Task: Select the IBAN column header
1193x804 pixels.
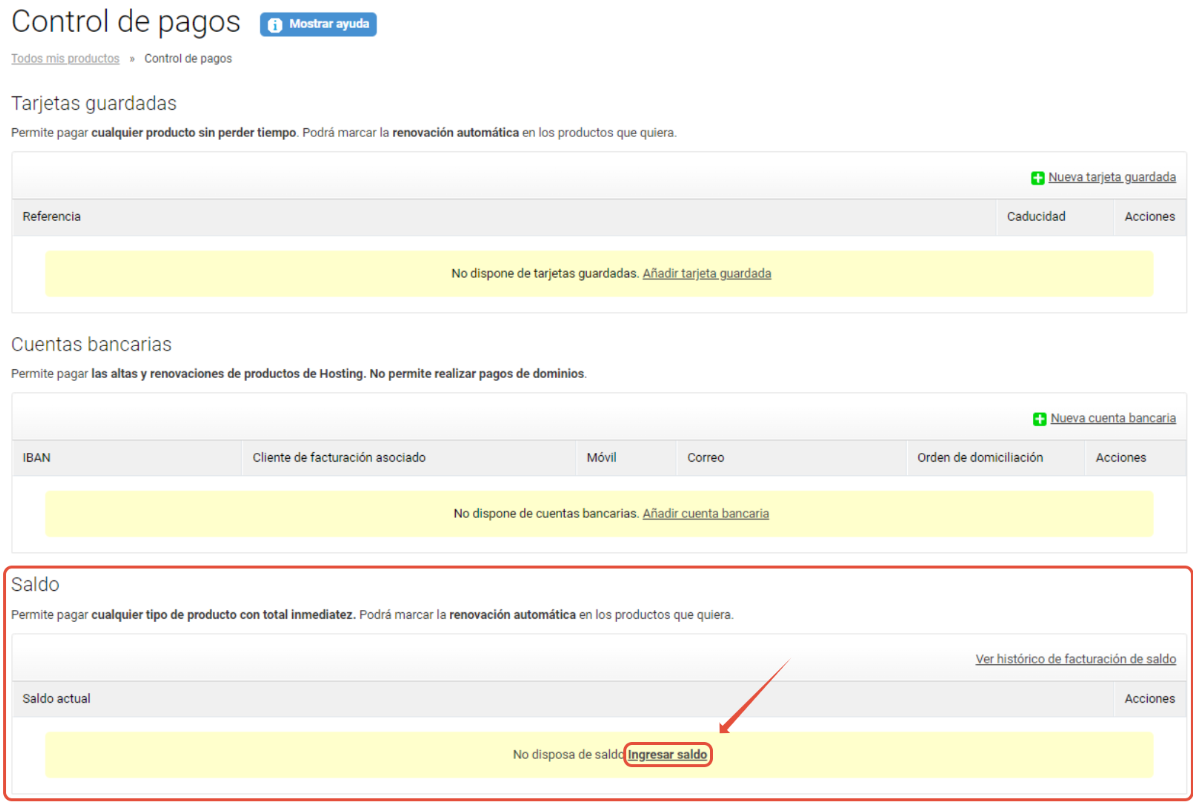Action: (36, 457)
